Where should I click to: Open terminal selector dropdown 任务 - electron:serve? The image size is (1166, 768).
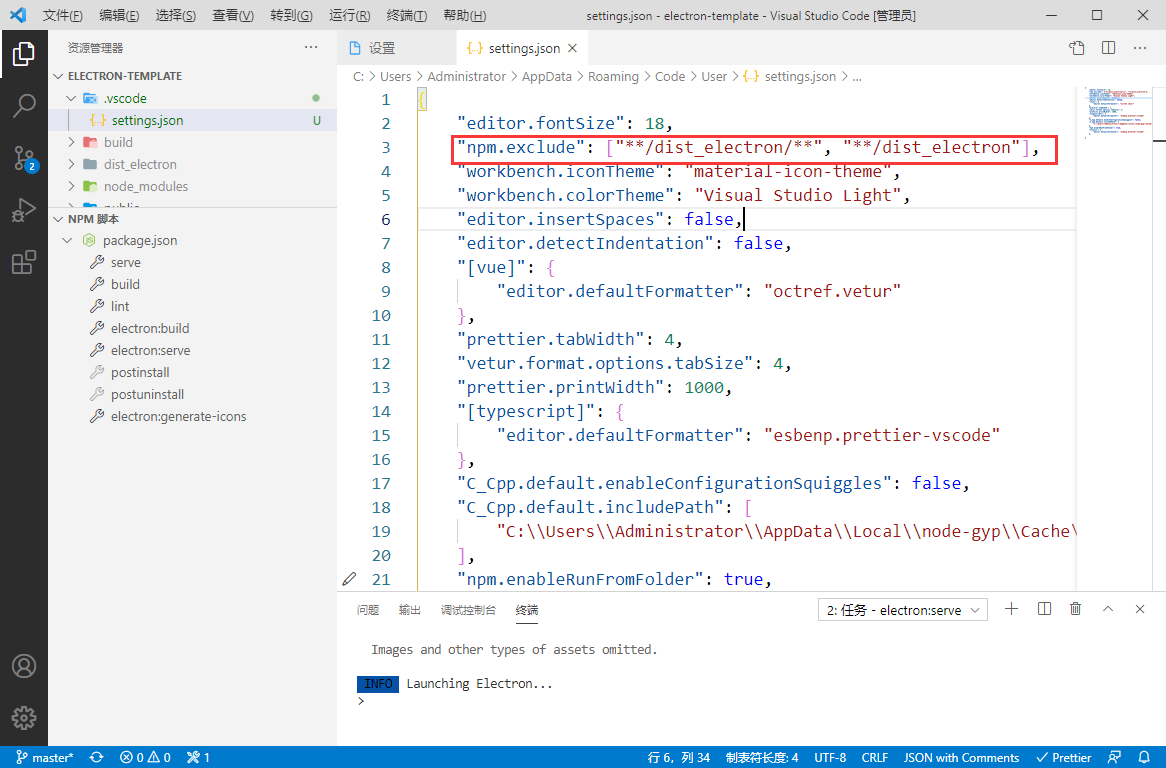(x=903, y=610)
